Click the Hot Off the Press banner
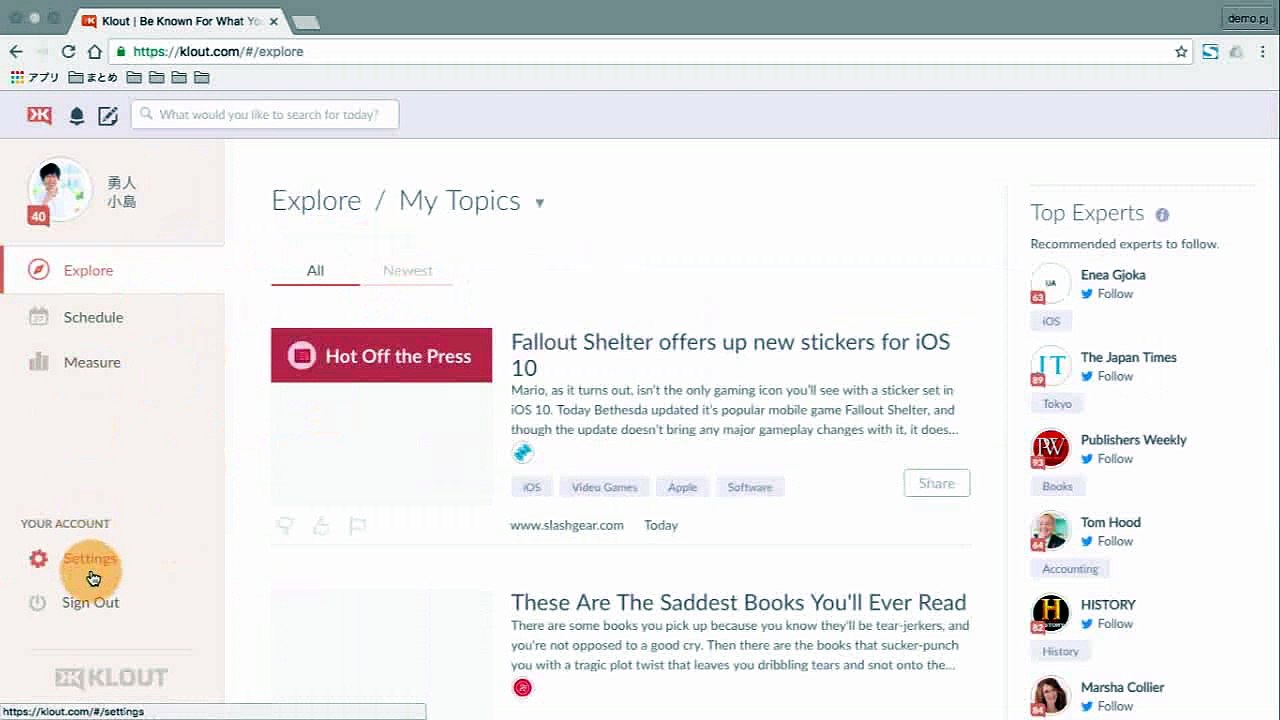Viewport: 1280px width, 720px height. pyautogui.click(x=381, y=355)
